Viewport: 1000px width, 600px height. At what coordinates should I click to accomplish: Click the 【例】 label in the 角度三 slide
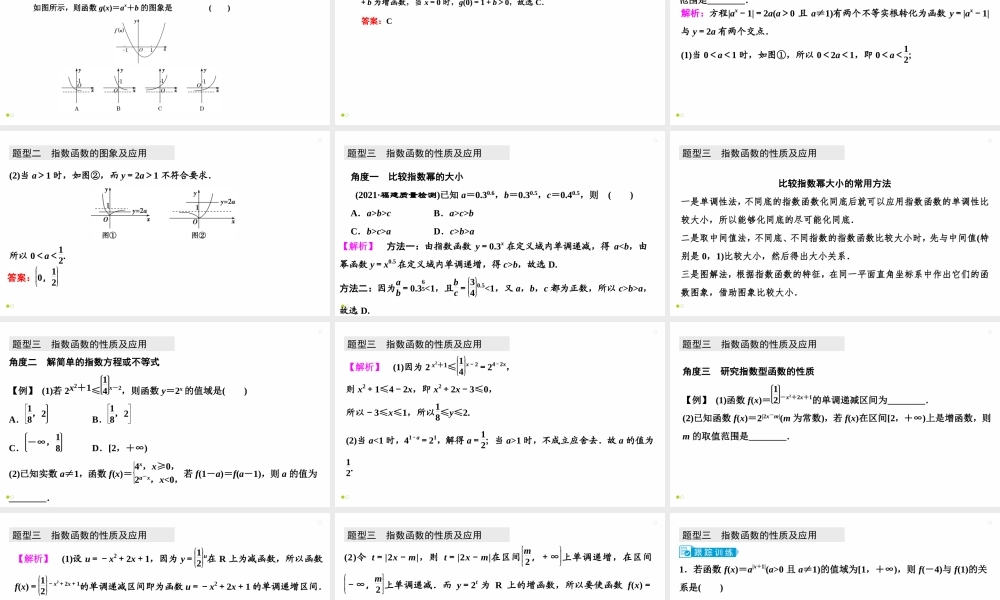[x=696, y=400]
